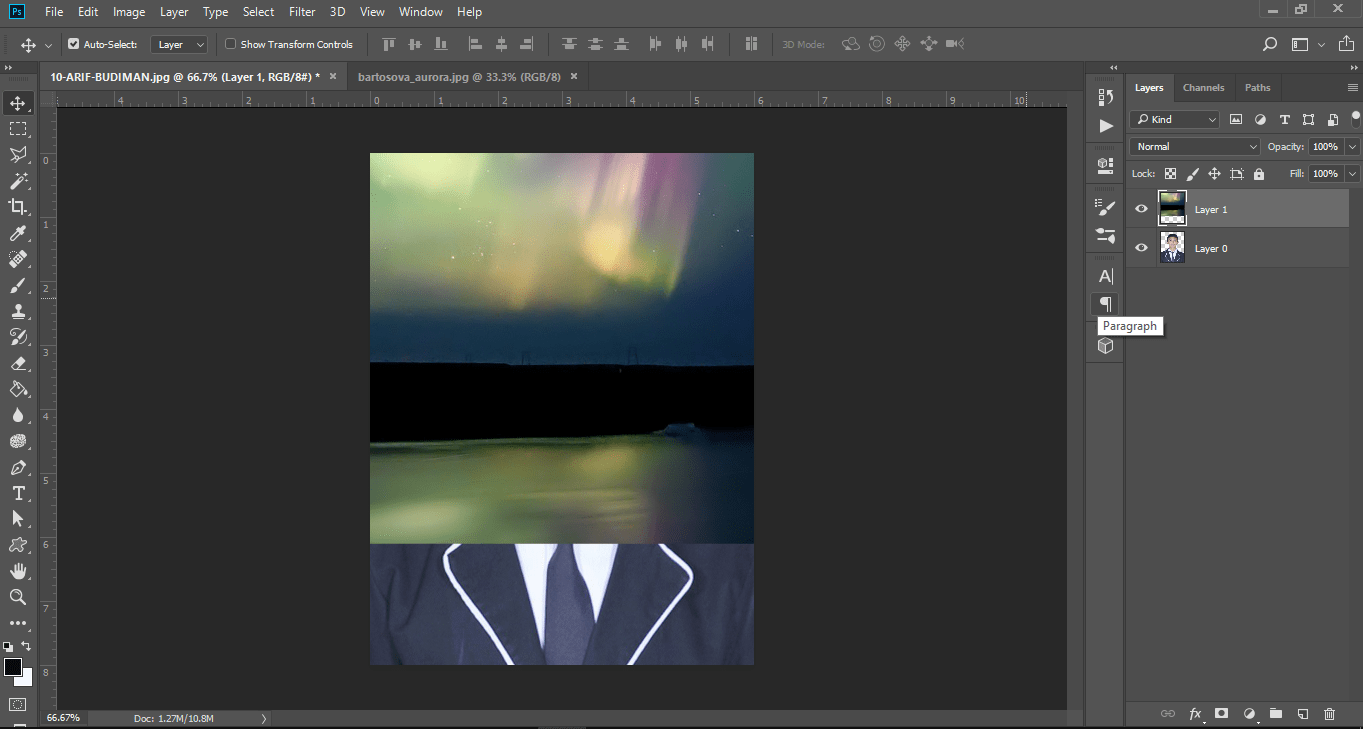This screenshot has width=1363, height=729.
Task: Enable Show Transform Controls
Action: click(x=230, y=44)
